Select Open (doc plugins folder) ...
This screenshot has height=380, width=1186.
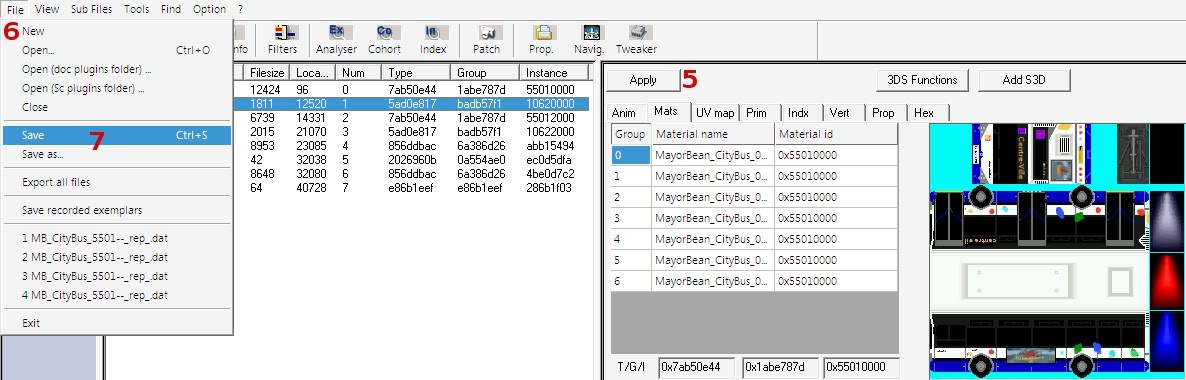point(117,70)
